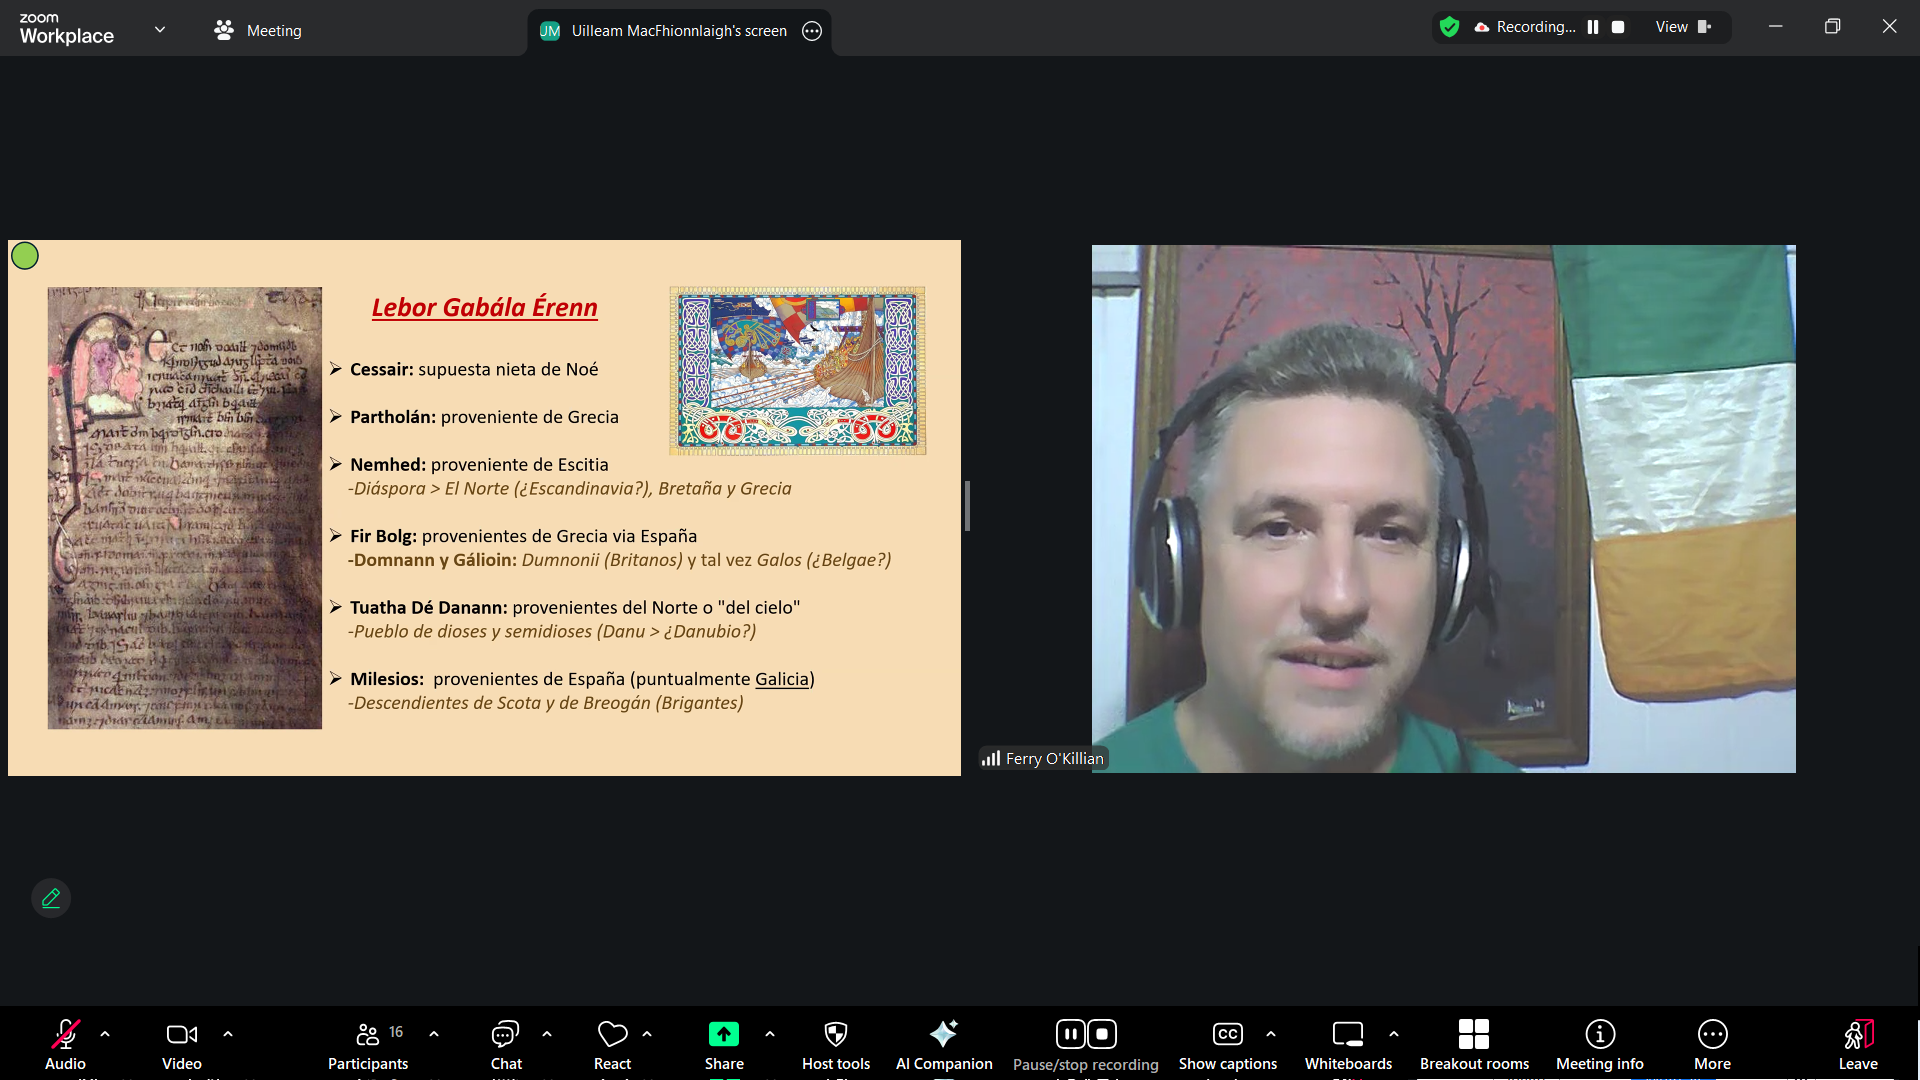Open the Whiteboards tool
The width and height of the screenshot is (1920, 1080).
tap(1347, 1043)
